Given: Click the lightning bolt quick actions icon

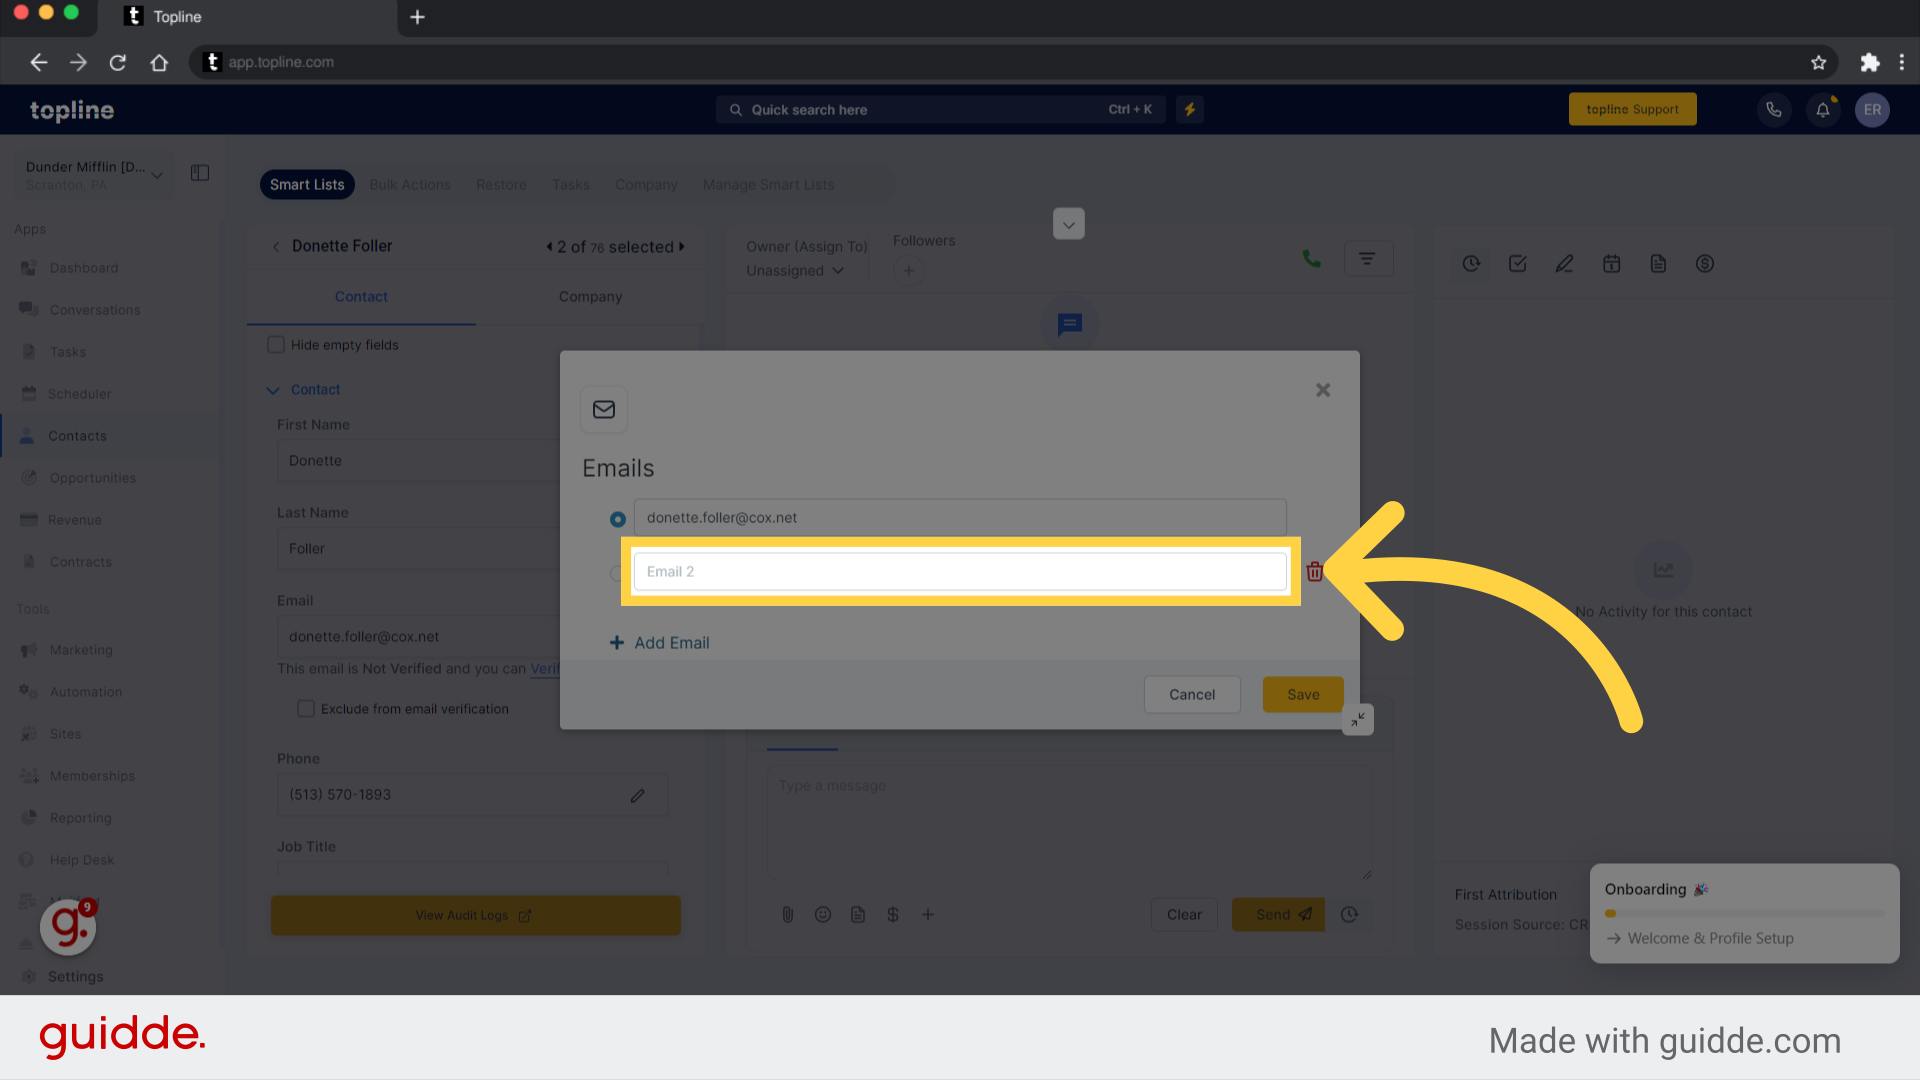Looking at the screenshot, I should tap(1189, 108).
